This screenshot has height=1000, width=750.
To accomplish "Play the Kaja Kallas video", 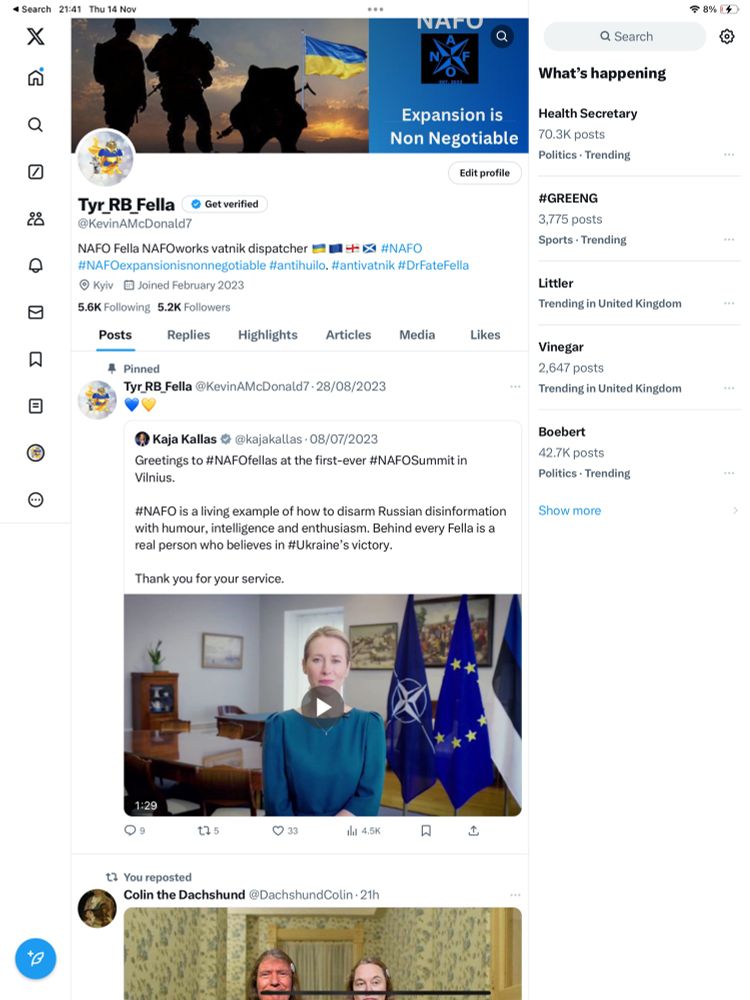I will click(x=323, y=707).
